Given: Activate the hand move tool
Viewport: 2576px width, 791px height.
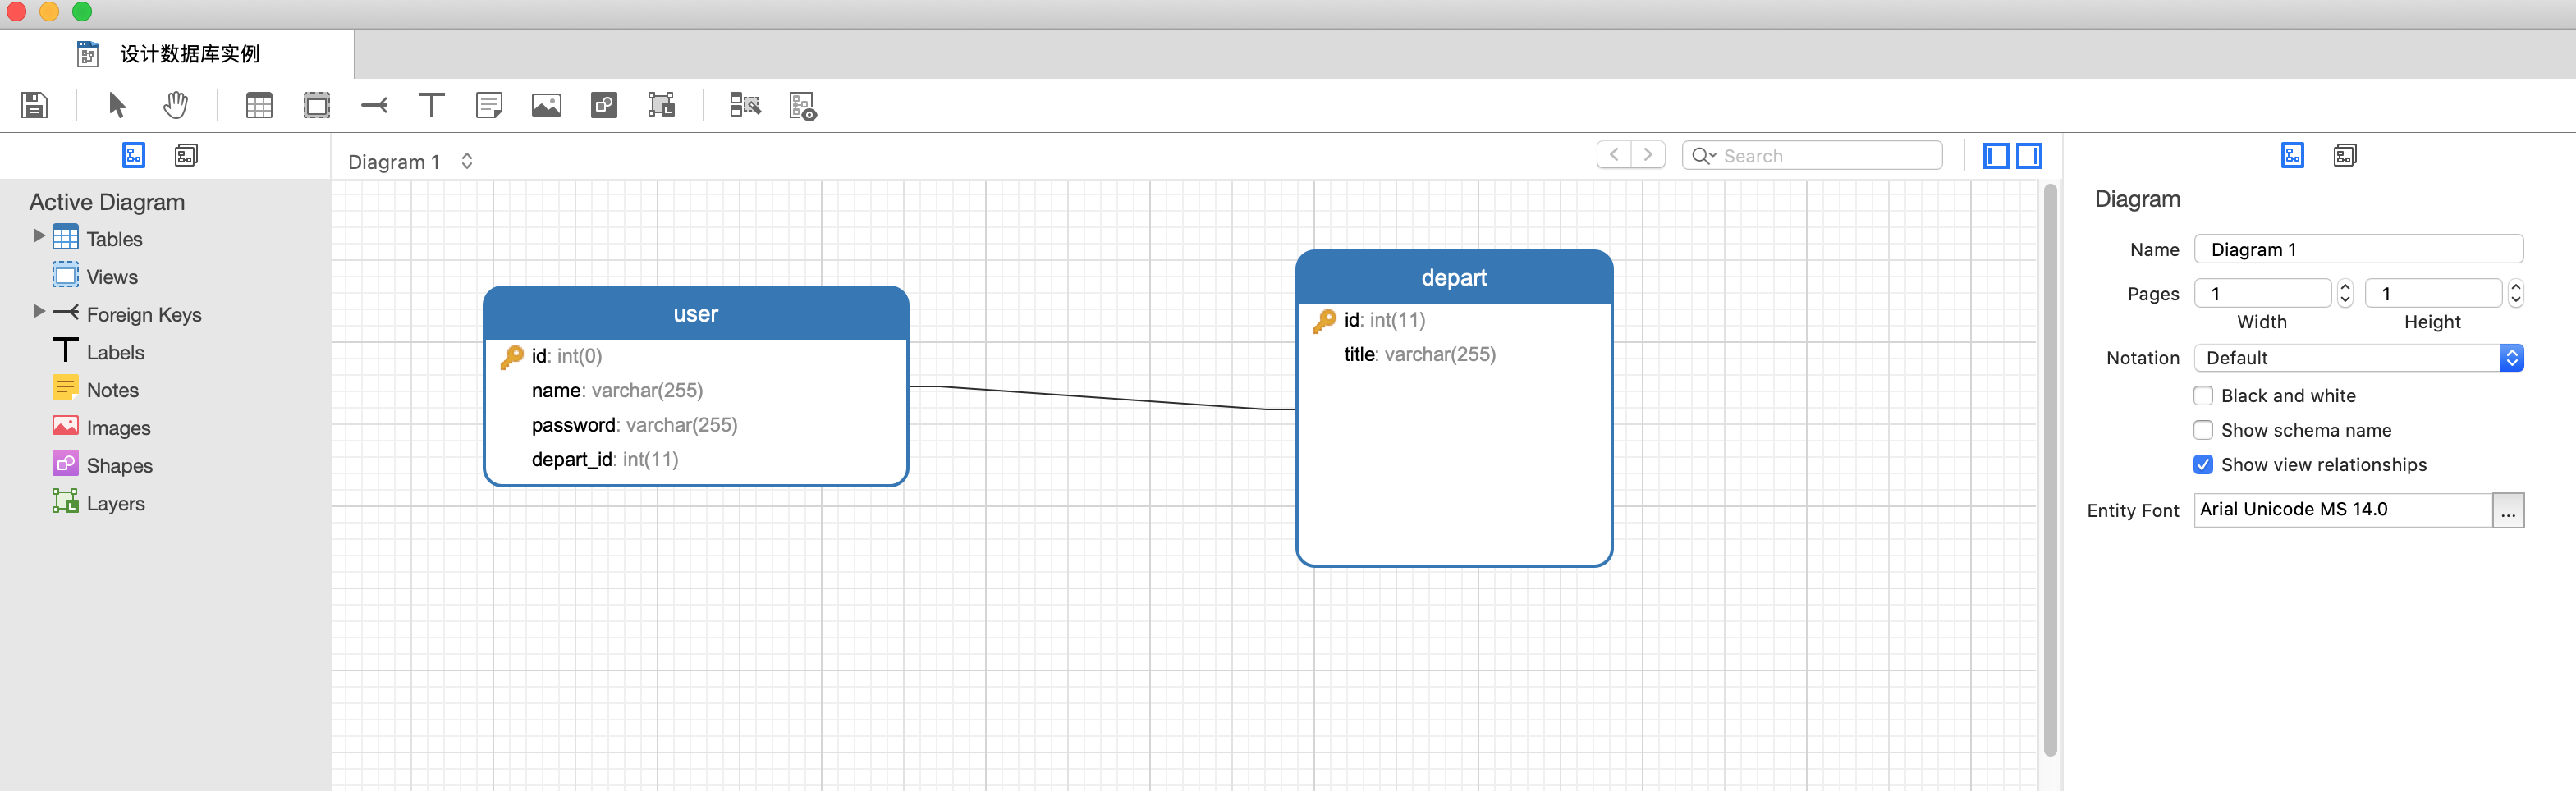Looking at the screenshot, I should click(x=176, y=105).
